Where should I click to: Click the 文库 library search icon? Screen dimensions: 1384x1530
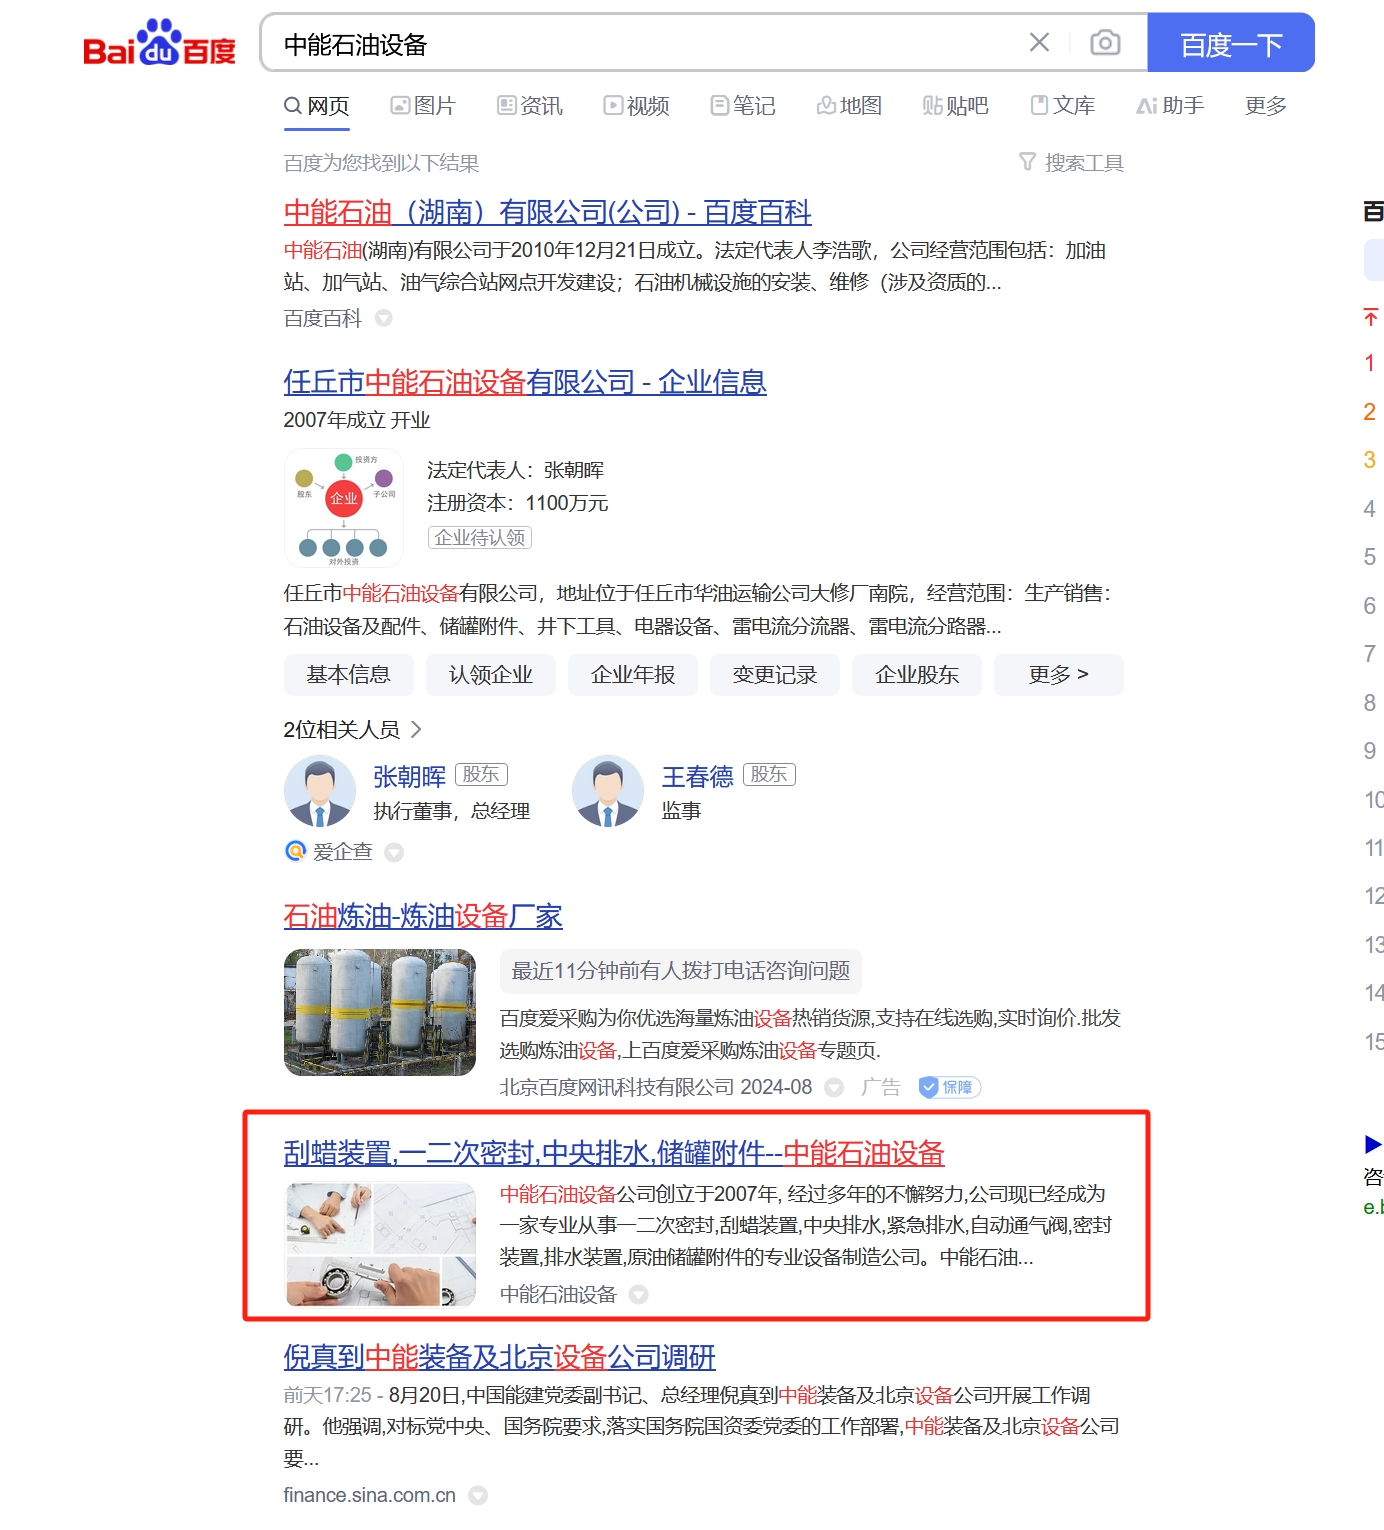click(x=1063, y=106)
